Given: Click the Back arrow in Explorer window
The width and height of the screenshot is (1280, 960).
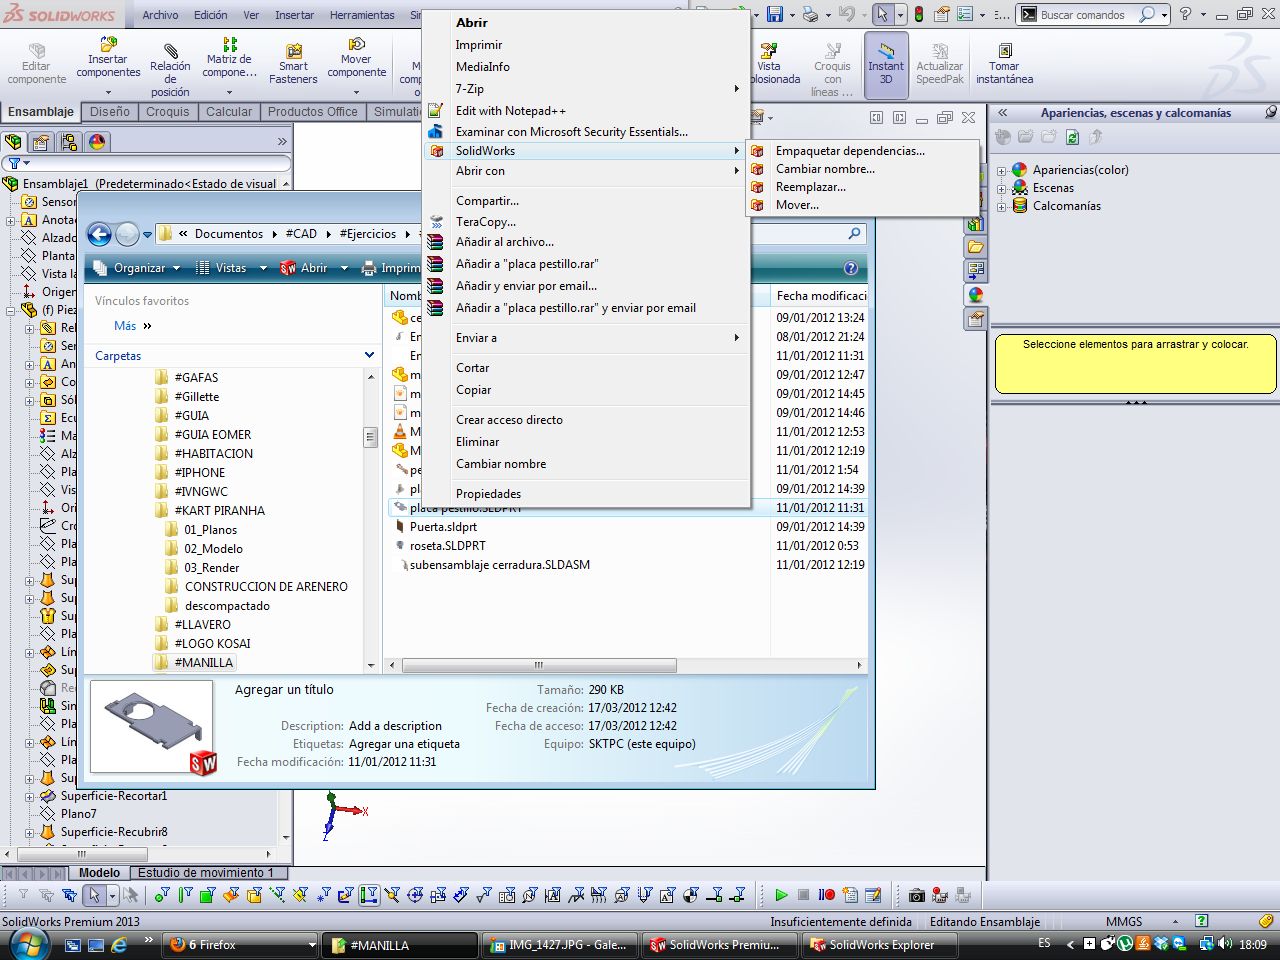Looking at the screenshot, I should 99,234.
